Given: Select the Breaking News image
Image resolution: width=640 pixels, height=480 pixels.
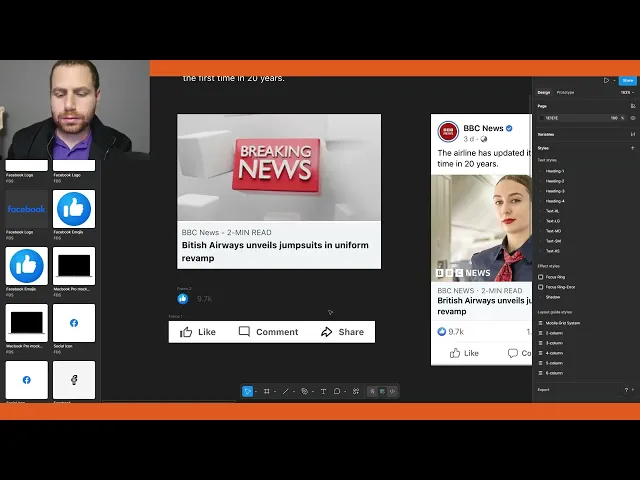Looking at the screenshot, I should (x=279, y=168).
